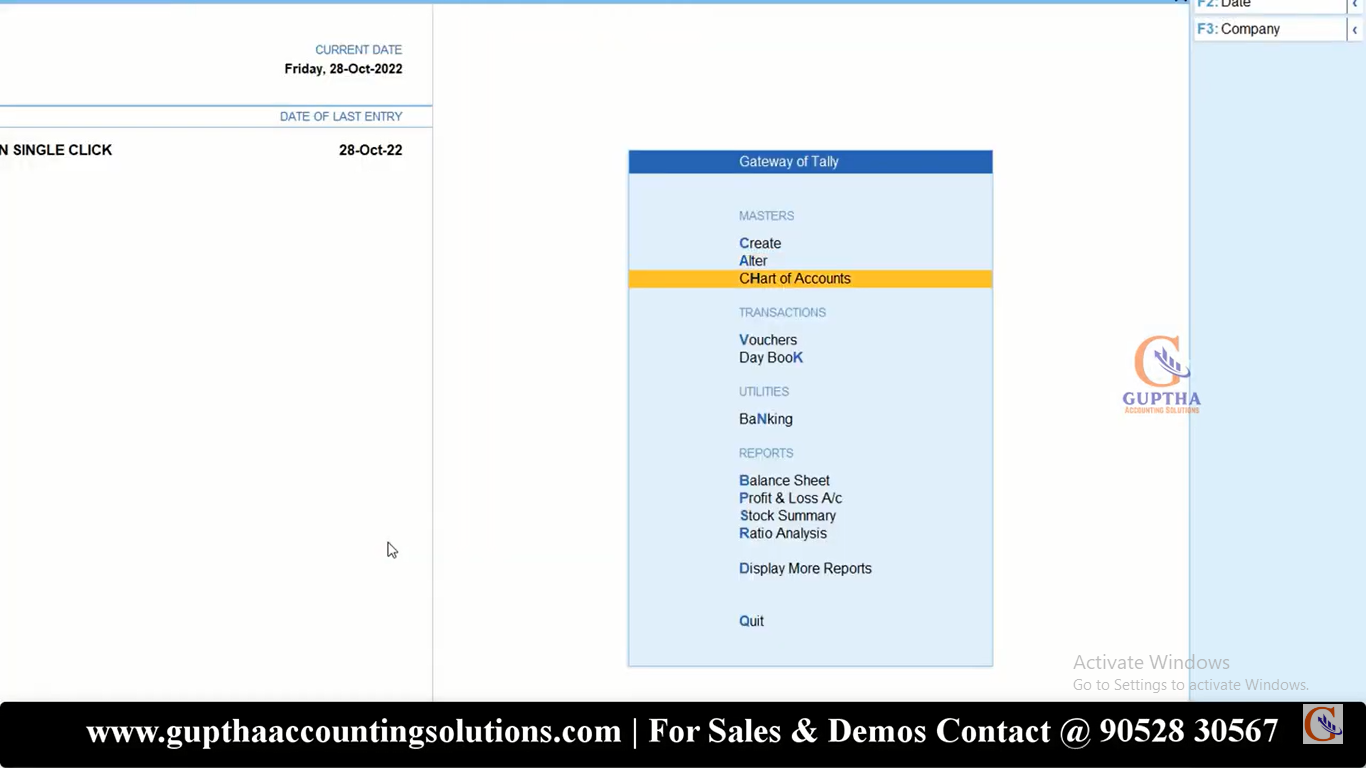Open Stock Summary report
Viewport: 1366px width, 768px height.
point(787,516)
